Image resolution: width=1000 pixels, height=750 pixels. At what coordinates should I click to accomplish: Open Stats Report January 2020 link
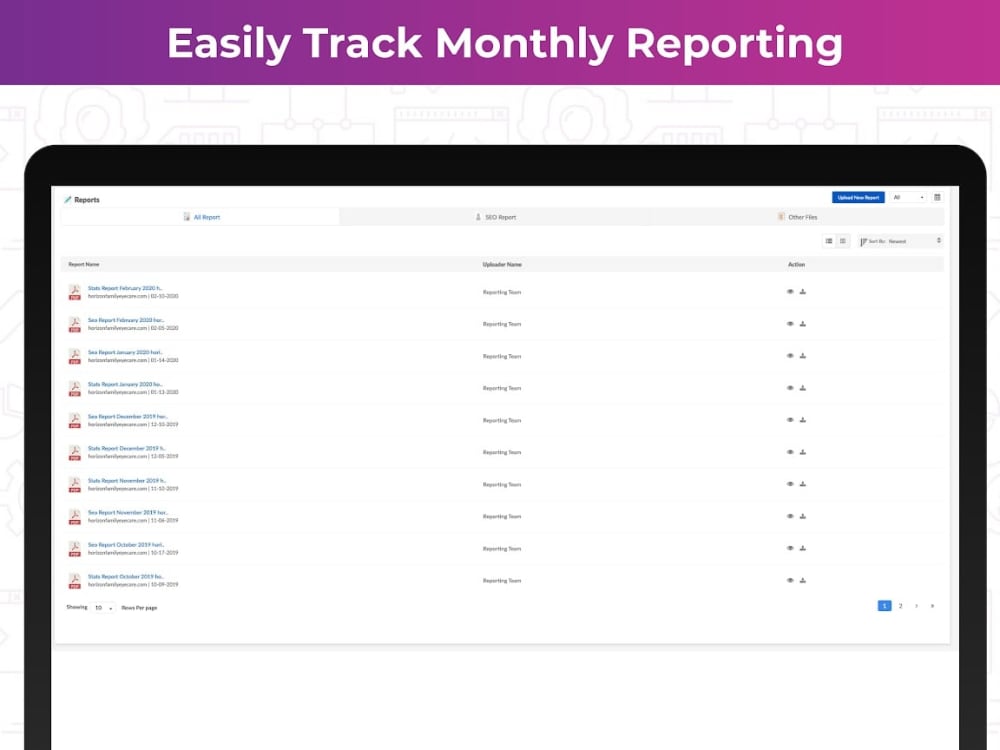coord(125,385)
